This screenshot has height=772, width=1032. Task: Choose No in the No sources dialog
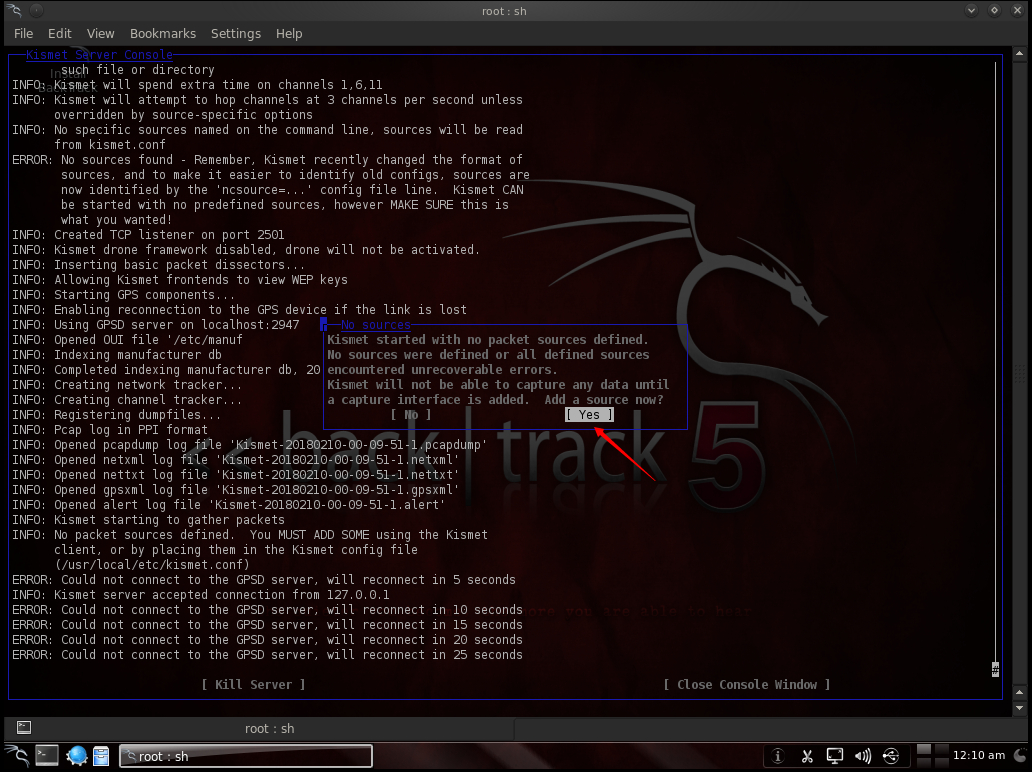pos(411,415)
